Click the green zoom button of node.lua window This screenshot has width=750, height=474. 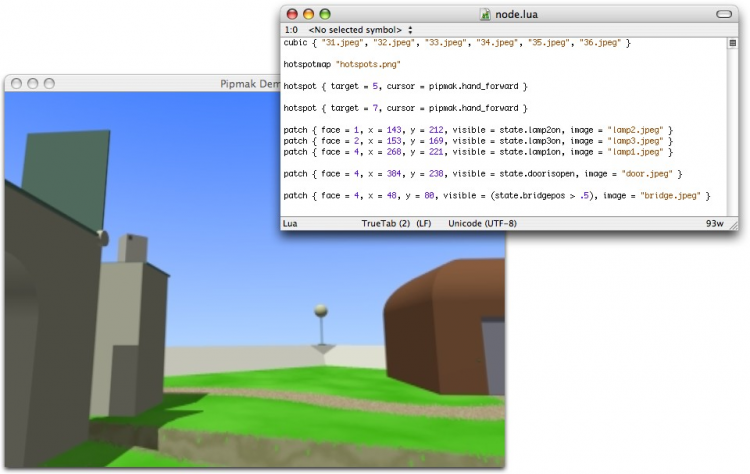tap(325, 14)
